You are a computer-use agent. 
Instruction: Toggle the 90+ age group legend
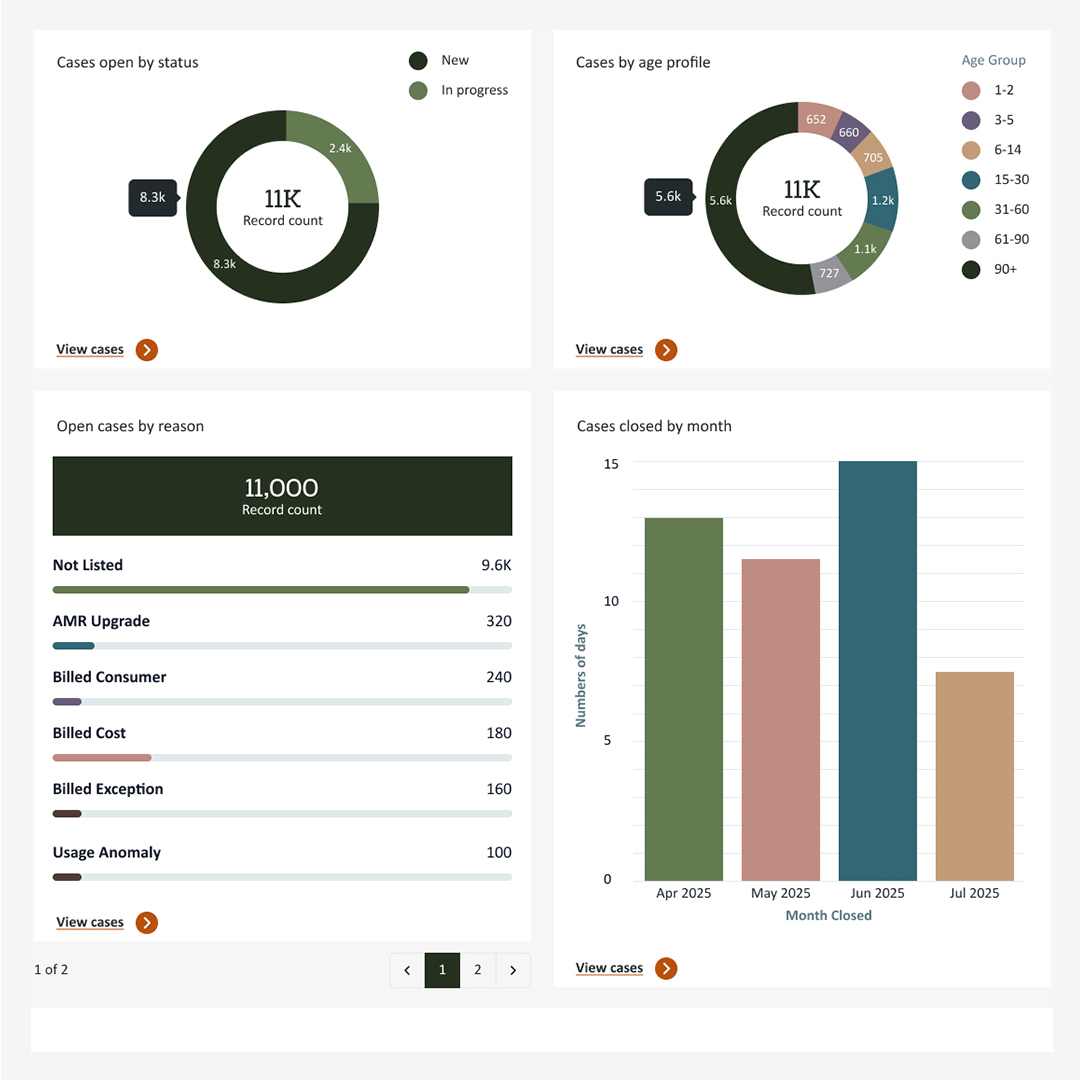[971, 269]
